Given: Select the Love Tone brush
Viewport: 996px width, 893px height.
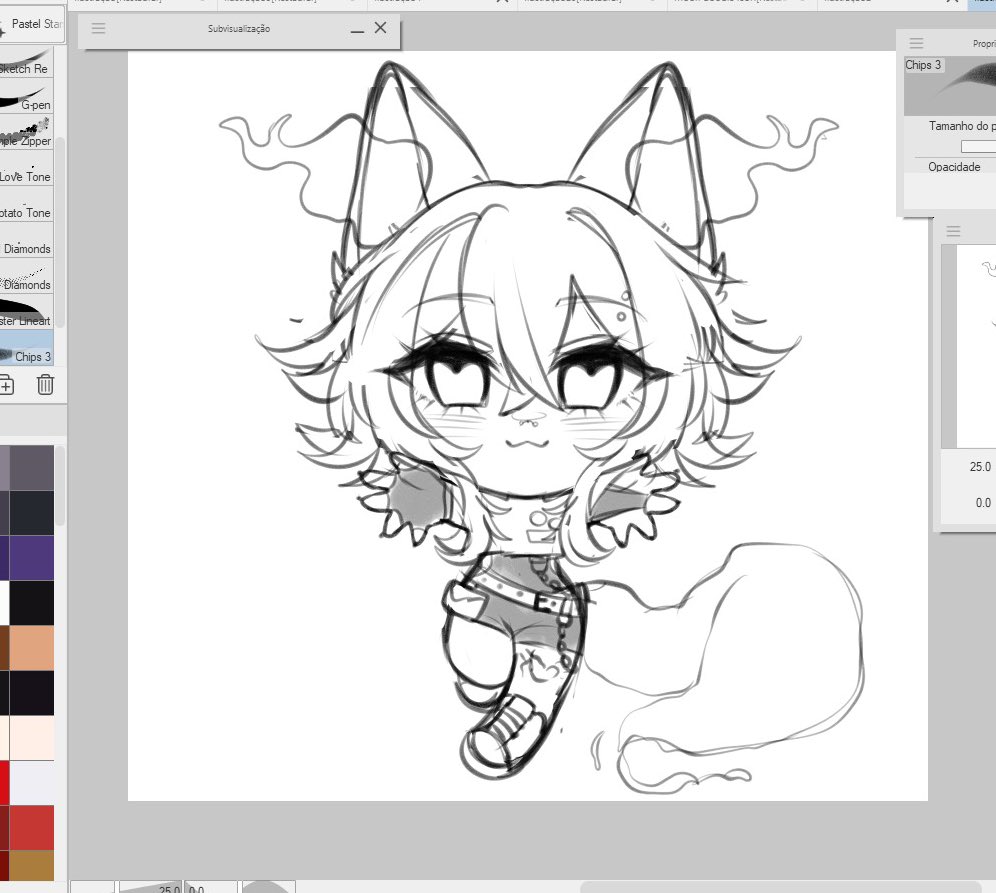Looking at the screenshot, I should [x=27, y=168].
